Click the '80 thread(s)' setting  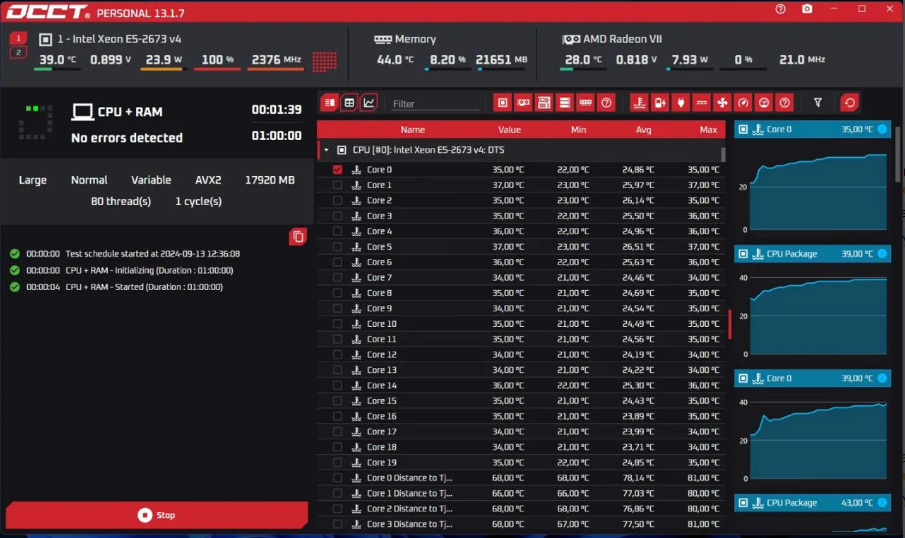click(x=121, y=201)
